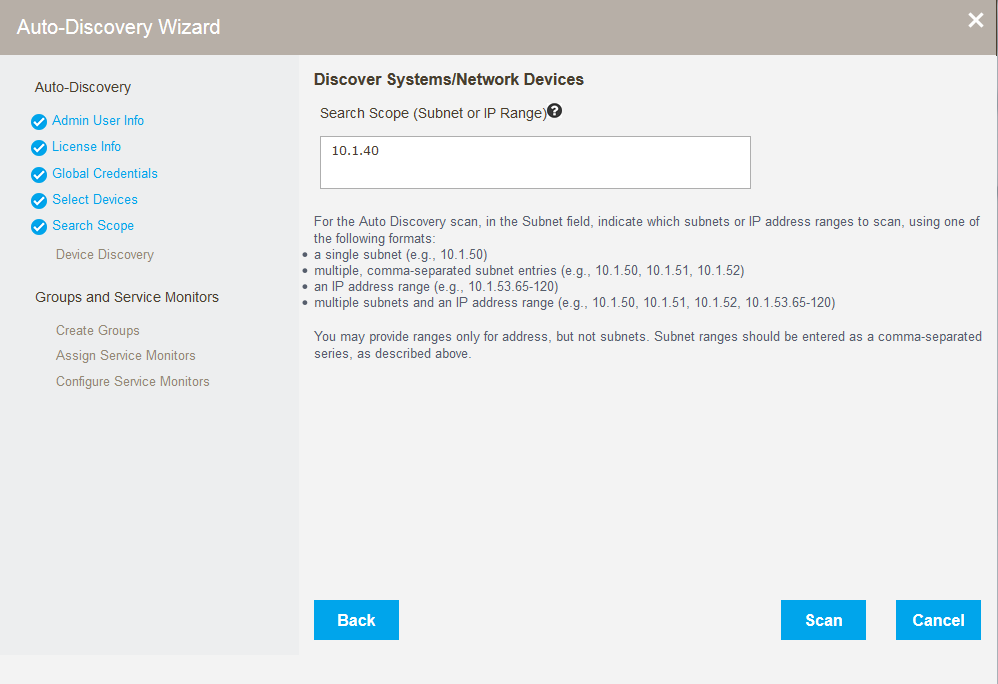The width and height of the screenshot is (998, 684).
Task: Select Device Discovery in the sidebar
Action: pos(105,254)
